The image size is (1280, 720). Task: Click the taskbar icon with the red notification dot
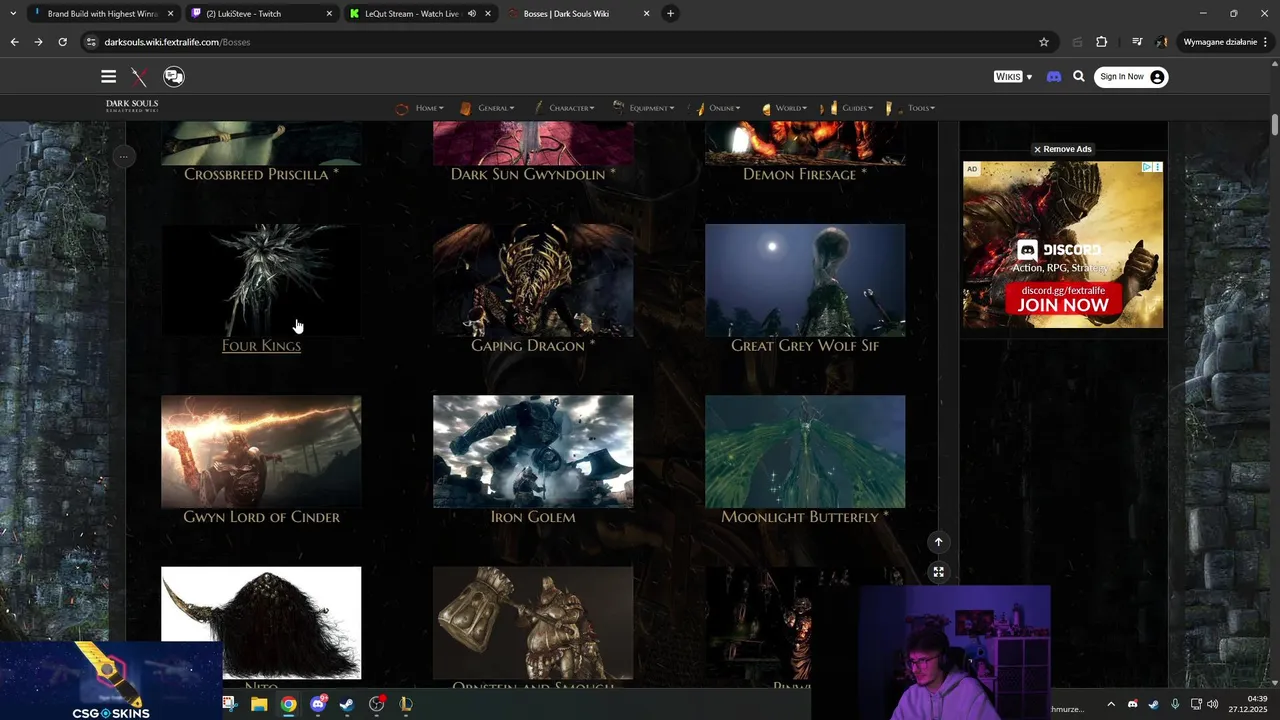tap(377, 704)
